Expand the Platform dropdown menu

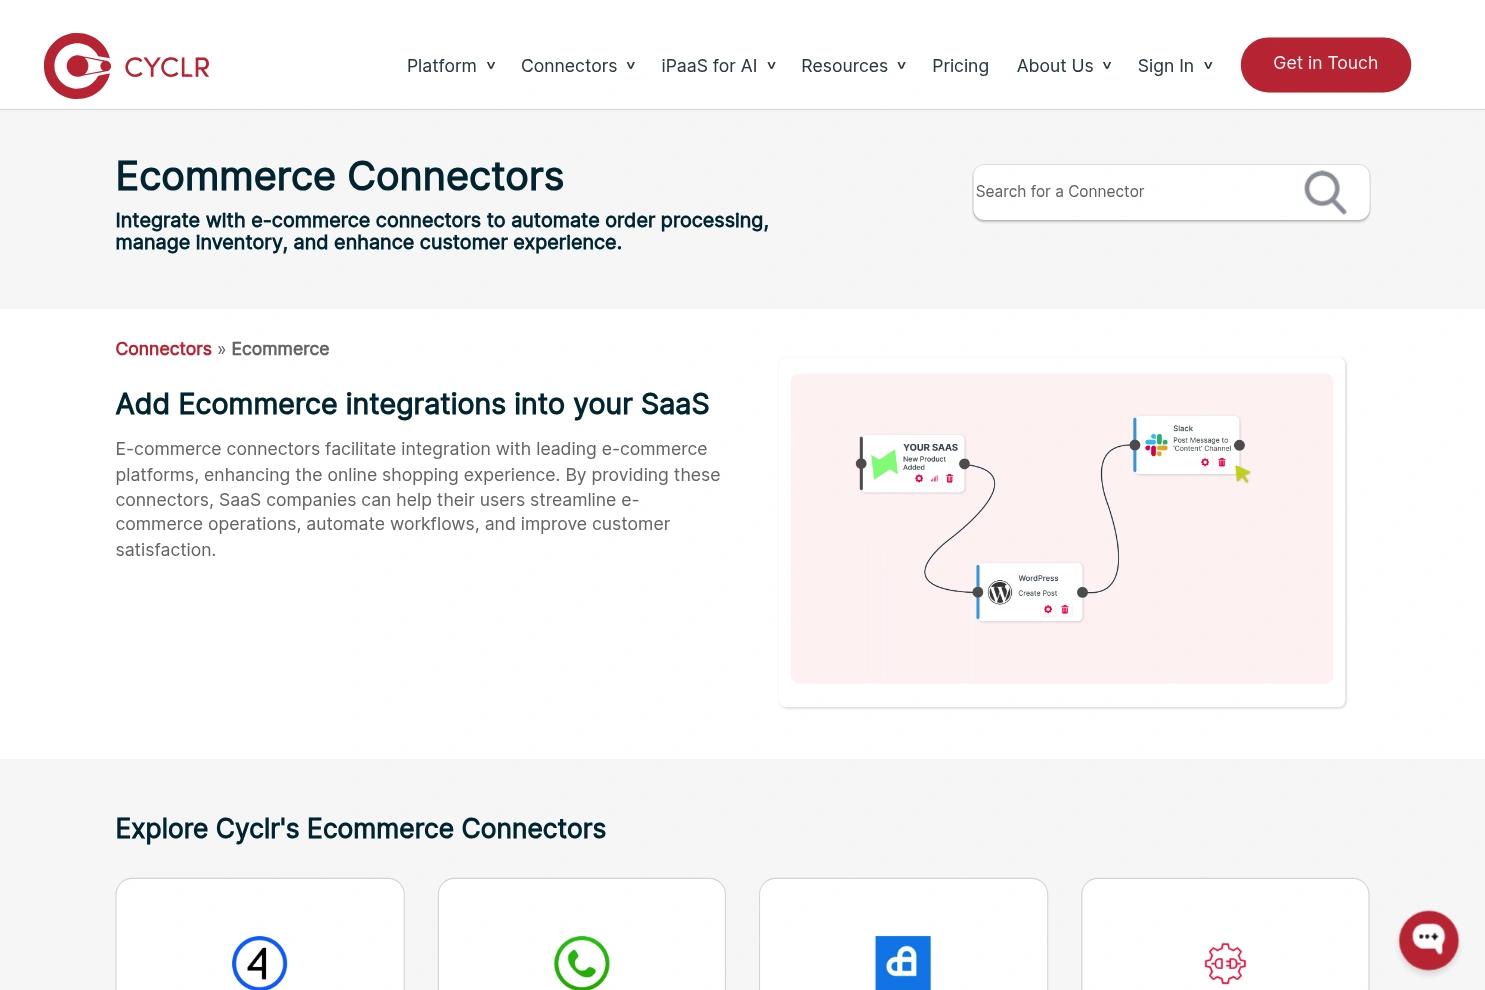pyautogui.click(x=451, y=66)
